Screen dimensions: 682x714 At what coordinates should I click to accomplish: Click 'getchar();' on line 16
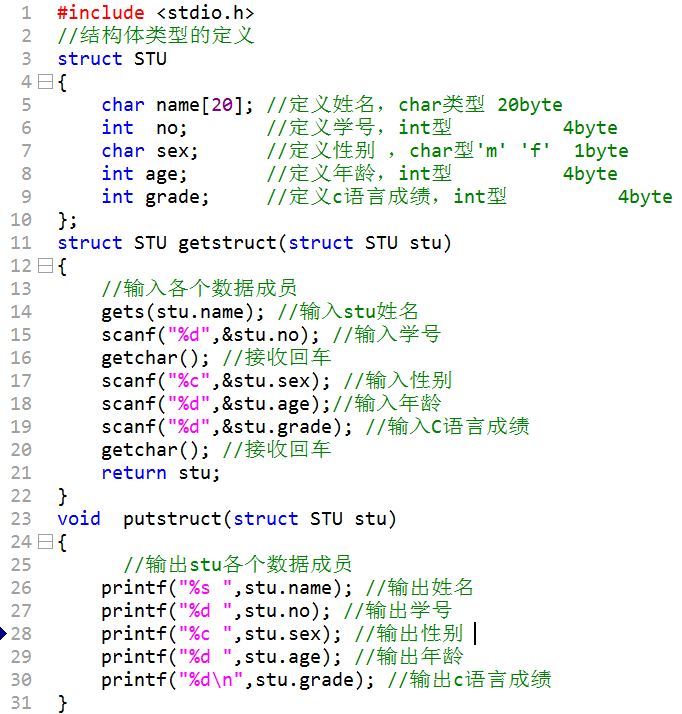tap(155, 358)
